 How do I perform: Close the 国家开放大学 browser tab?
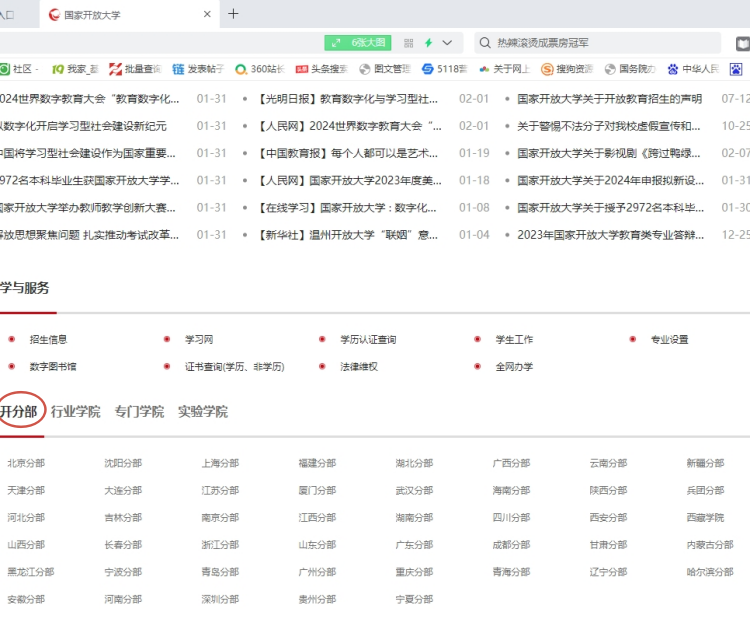pos(207,14)
